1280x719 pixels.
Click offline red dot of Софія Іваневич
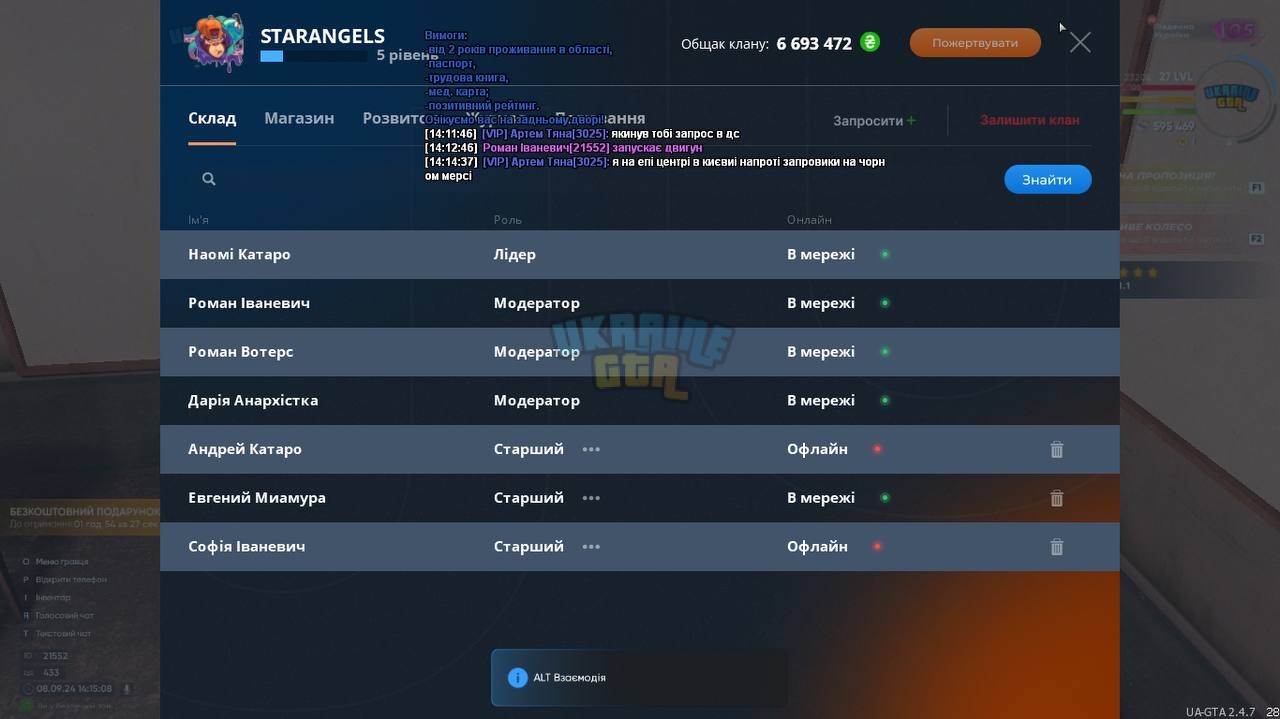[878, 546]
